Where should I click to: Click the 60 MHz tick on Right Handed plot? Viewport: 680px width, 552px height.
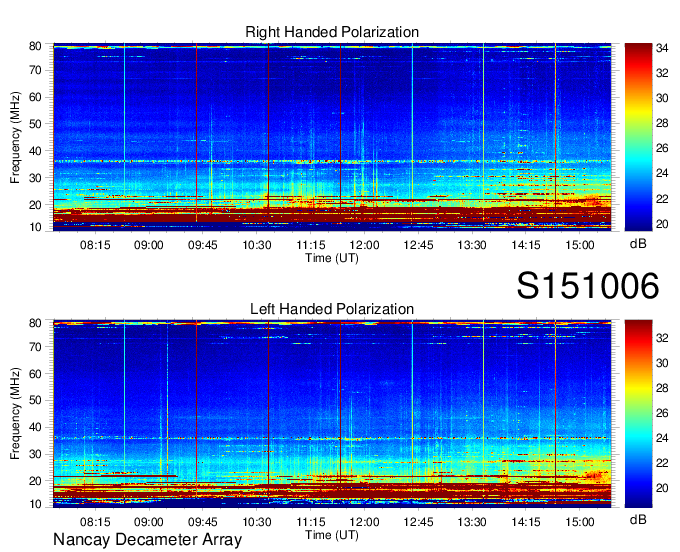(35, 97)
